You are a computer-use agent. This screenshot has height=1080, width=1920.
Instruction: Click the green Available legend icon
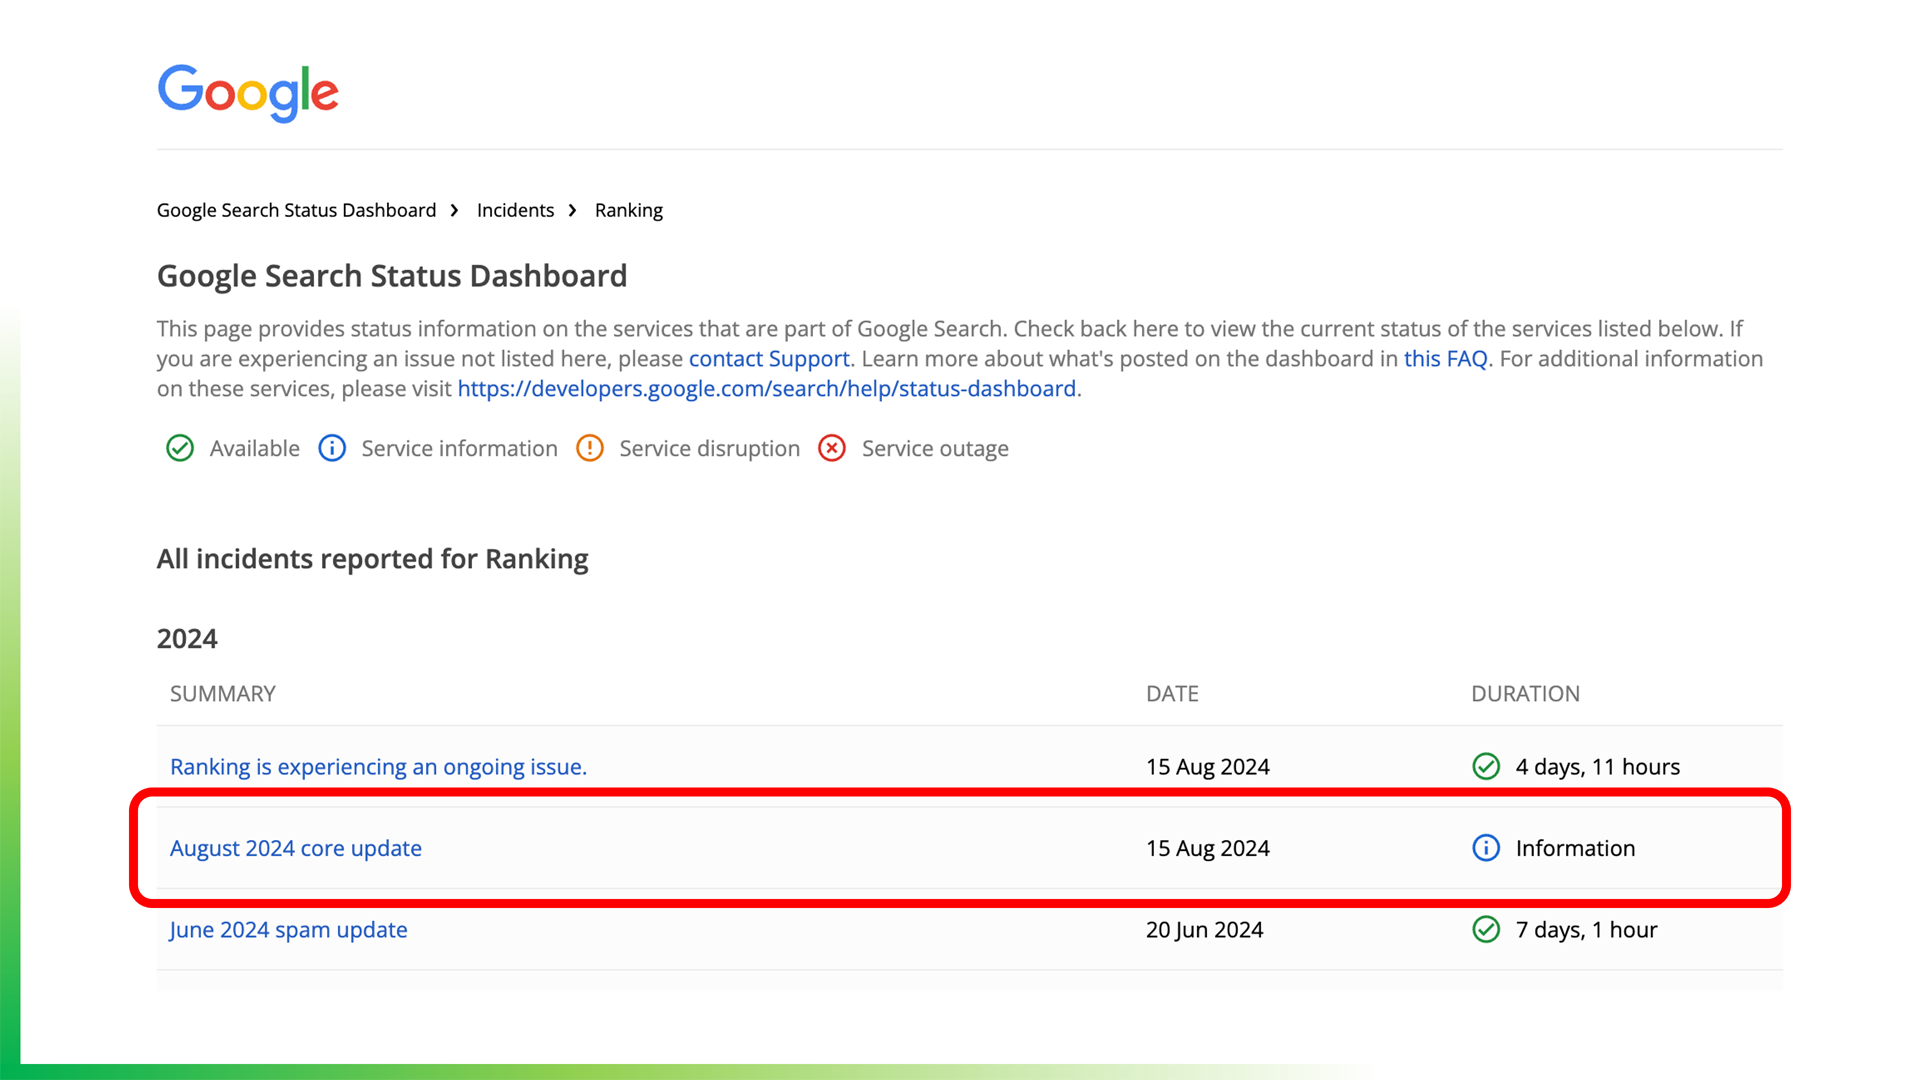[x=180, y=448]
